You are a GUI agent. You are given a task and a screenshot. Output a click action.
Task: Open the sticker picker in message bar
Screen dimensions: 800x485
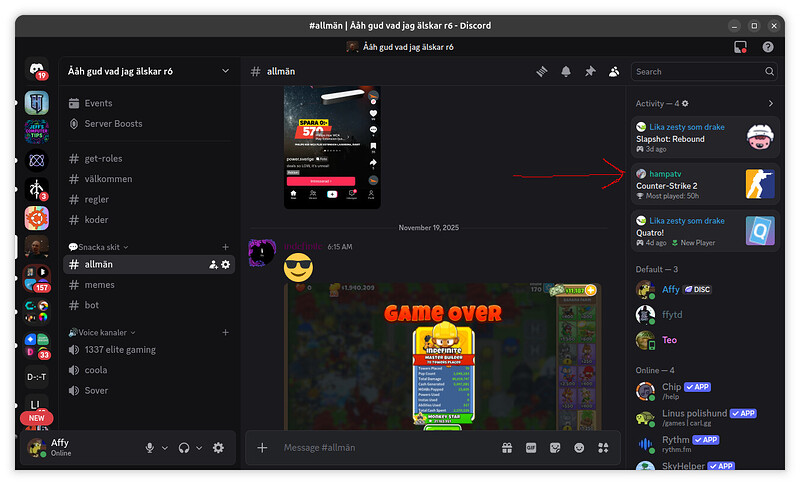coord(555,448)
